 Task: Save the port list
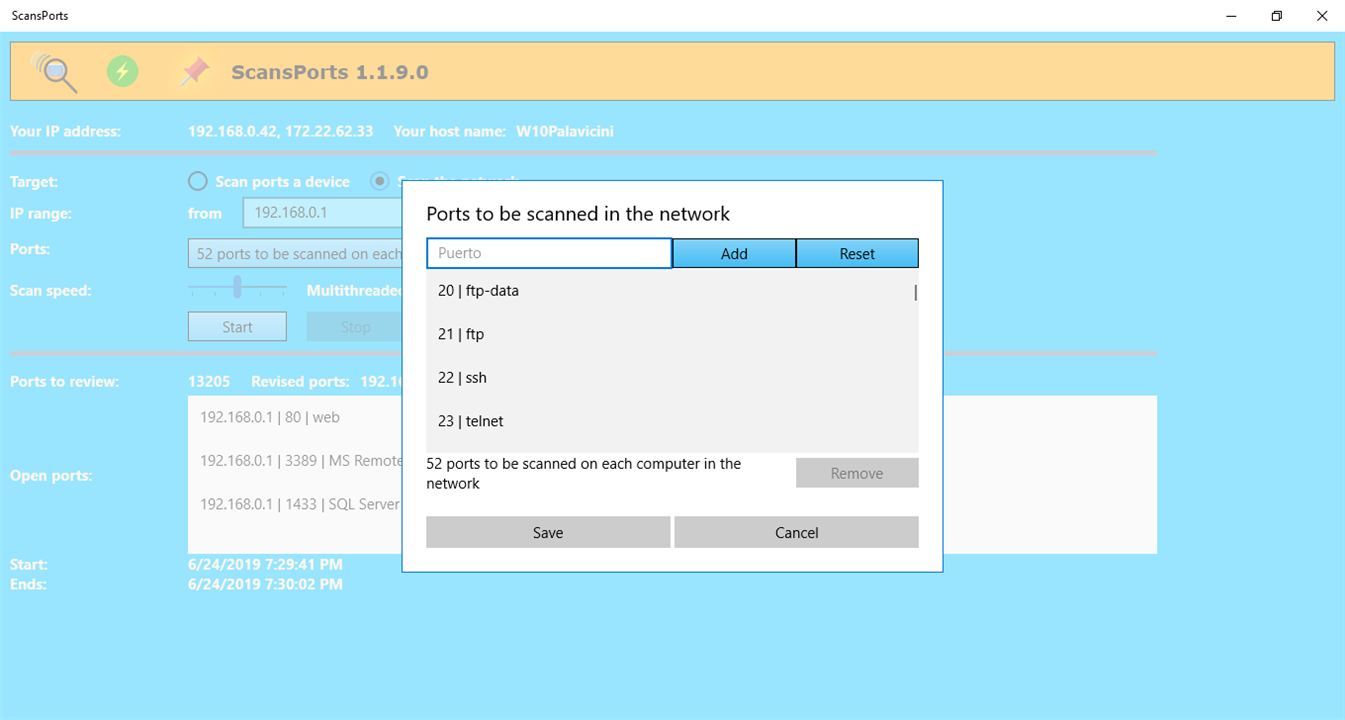[x=548, y=532]
